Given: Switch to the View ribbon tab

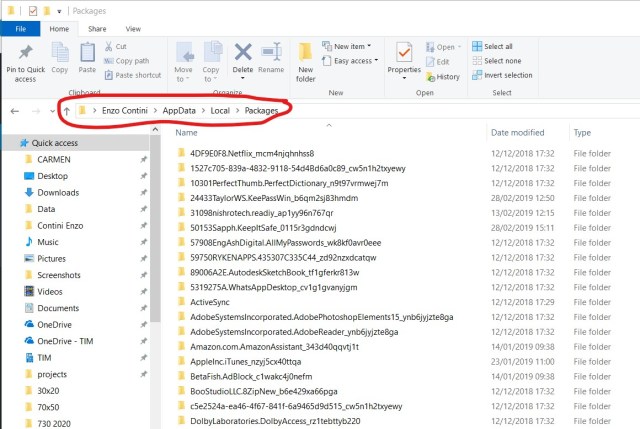Looking at the screenshot, I should (133, 29).
